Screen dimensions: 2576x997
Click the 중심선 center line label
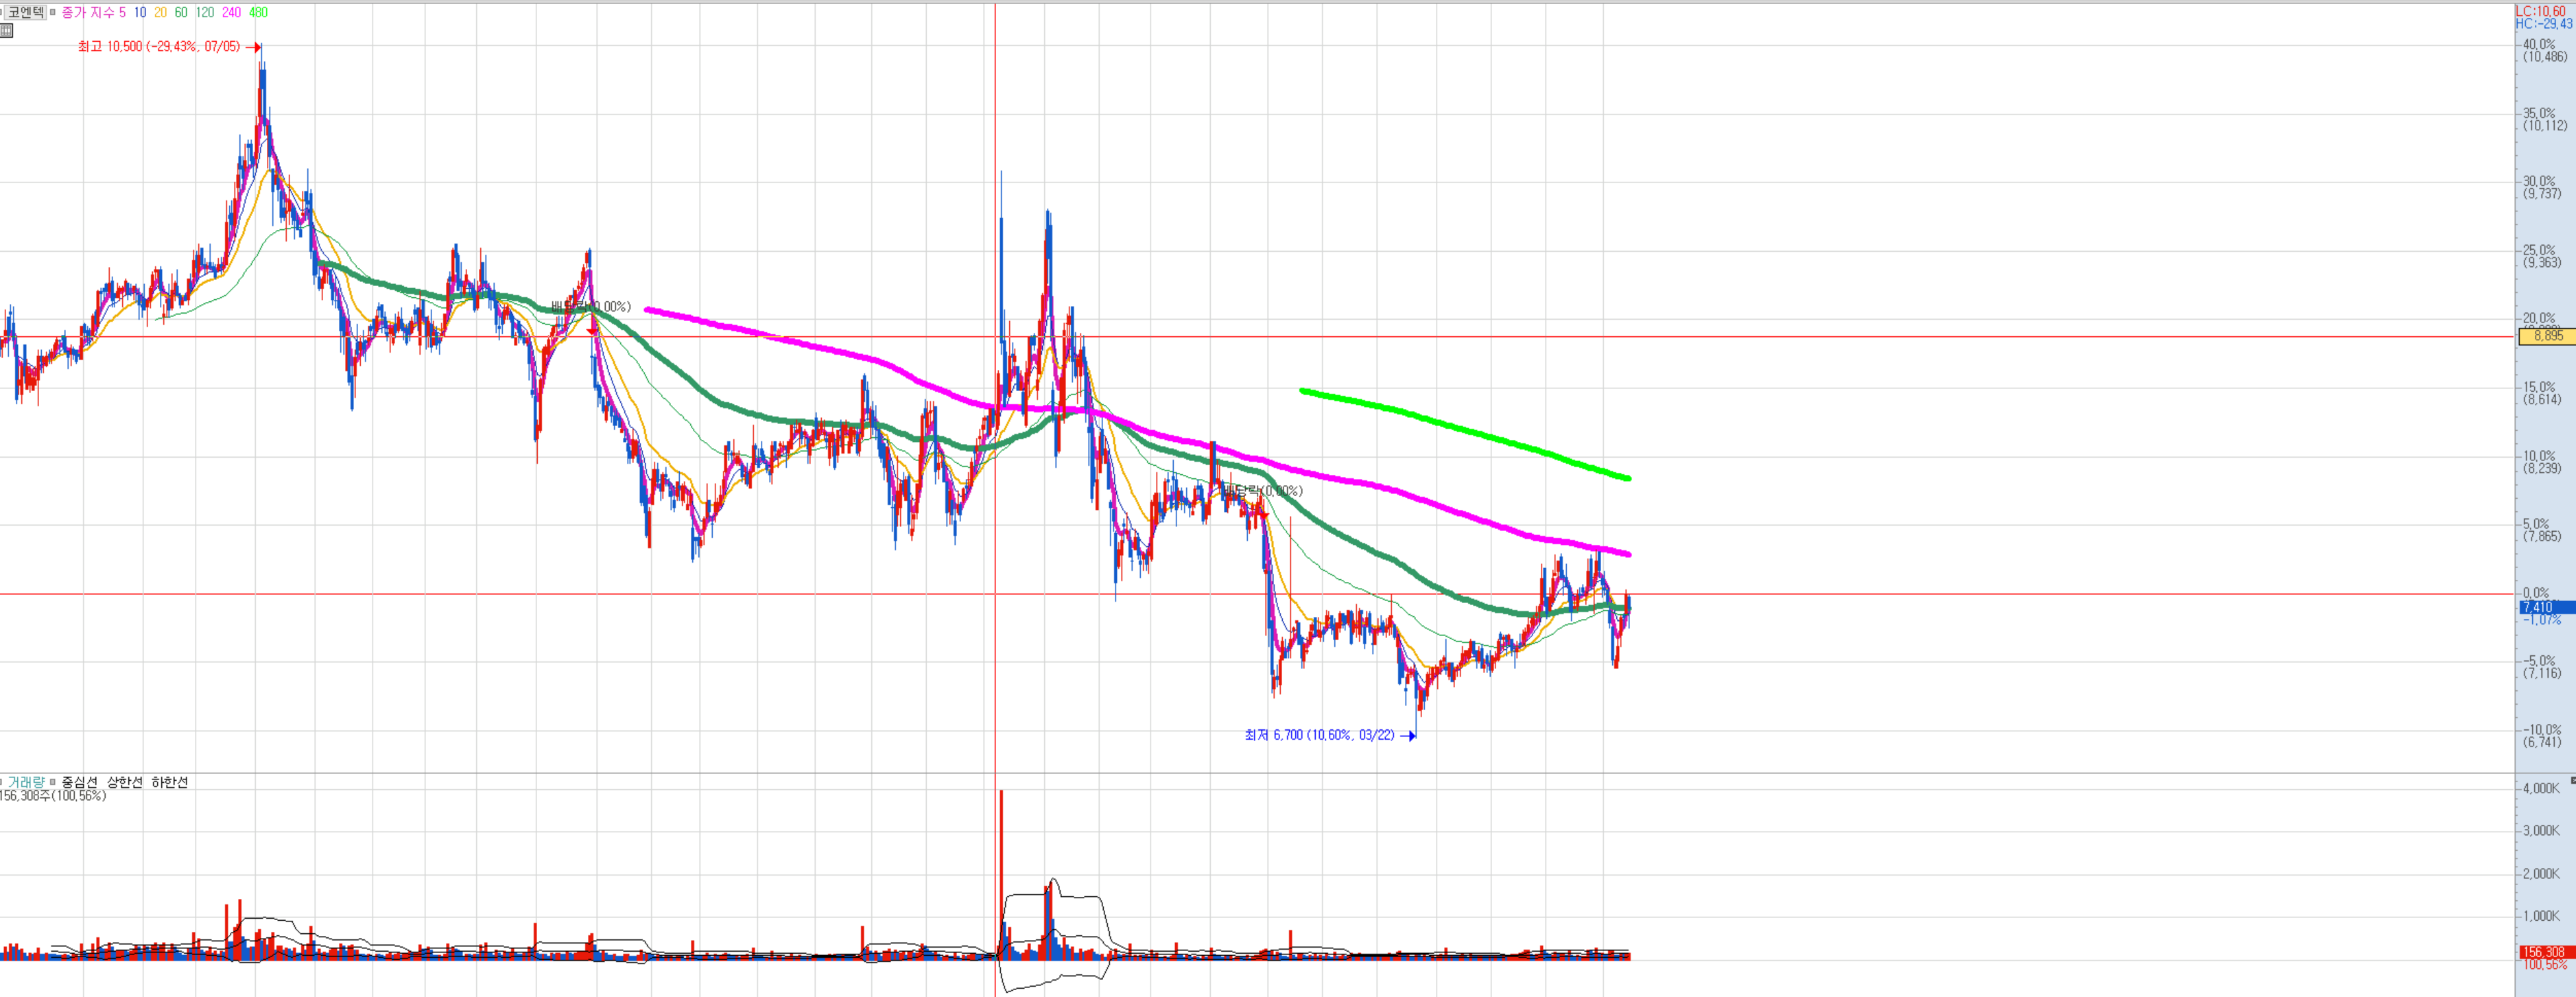pyautogui.click(x=79, y=782)
